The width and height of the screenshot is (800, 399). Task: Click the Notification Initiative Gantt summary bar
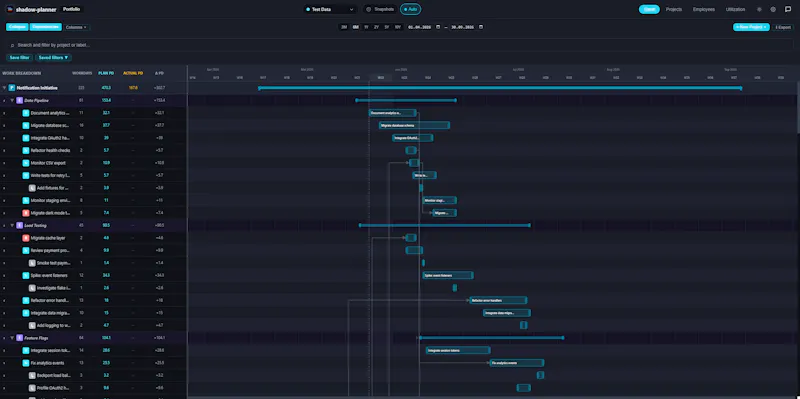pos(500,88)
